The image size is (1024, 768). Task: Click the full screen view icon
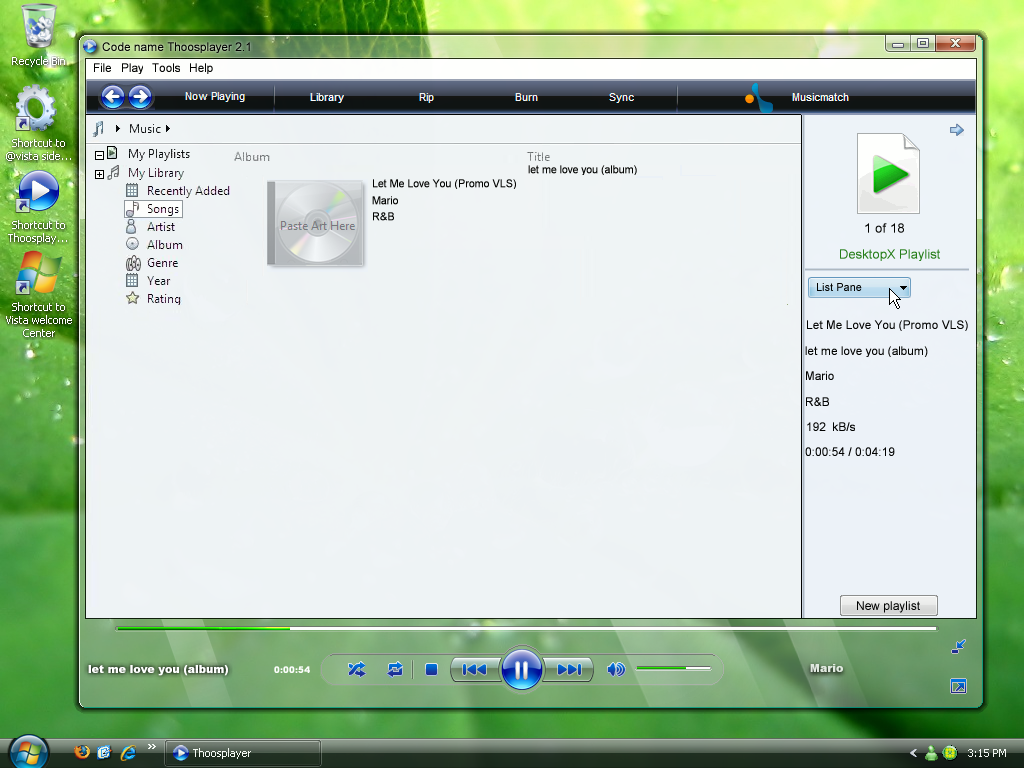(958, 686)
